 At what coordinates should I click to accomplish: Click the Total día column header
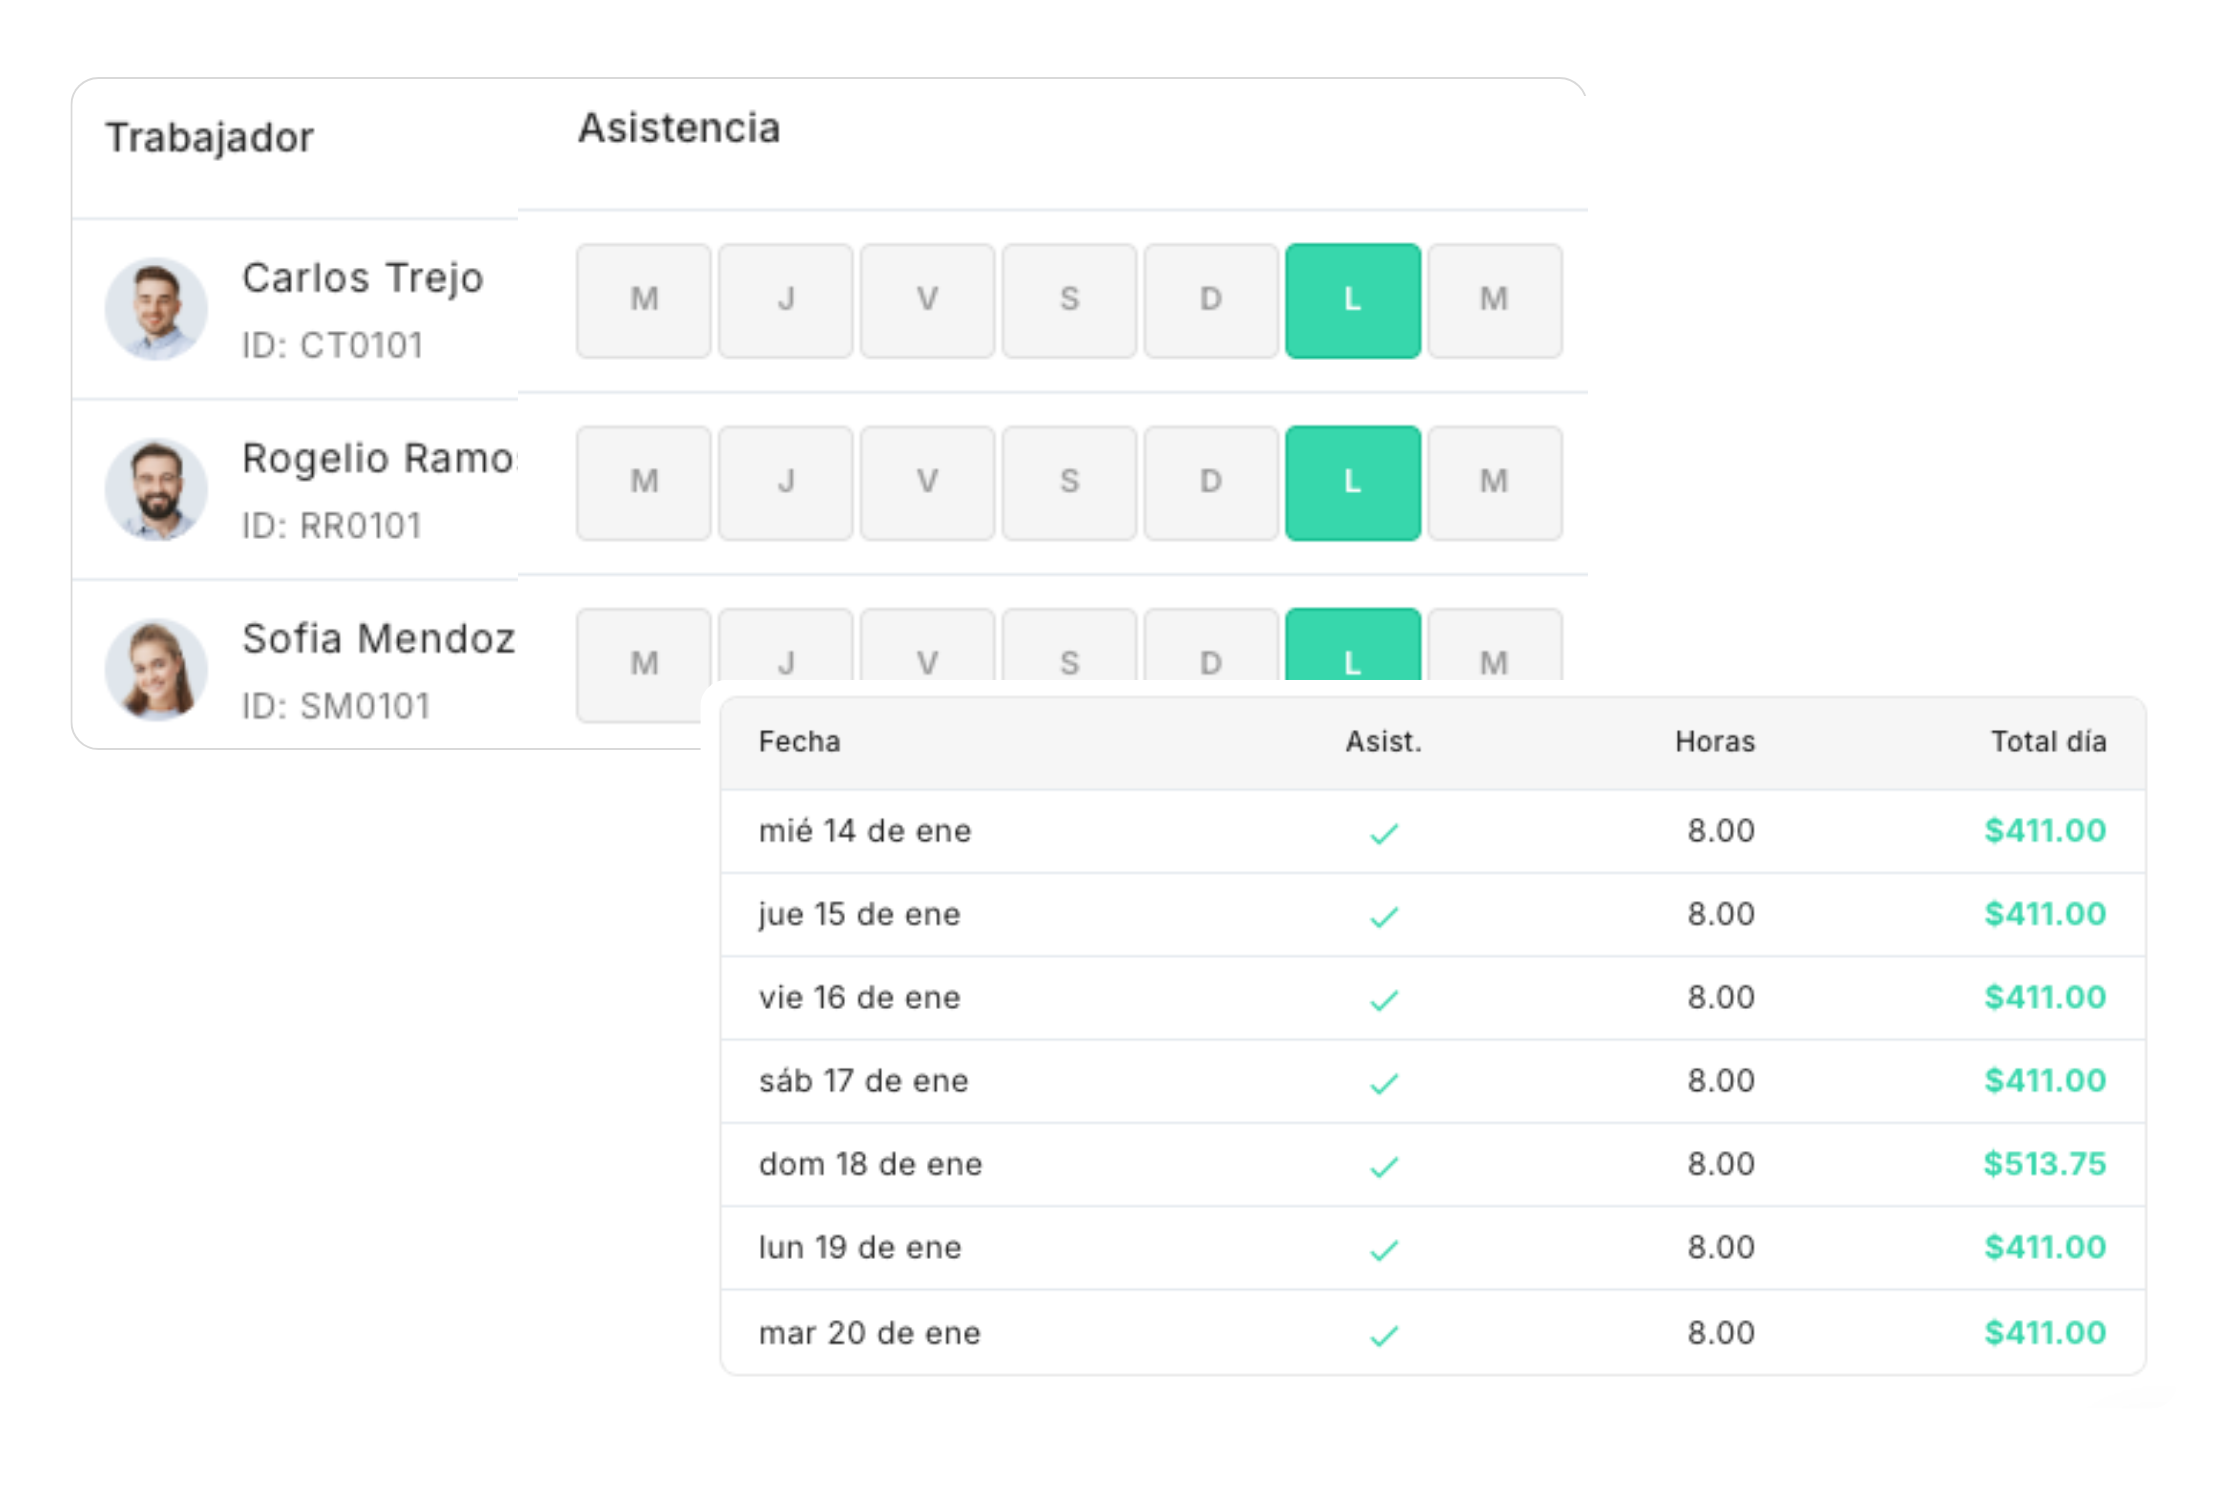[2047, 742]
